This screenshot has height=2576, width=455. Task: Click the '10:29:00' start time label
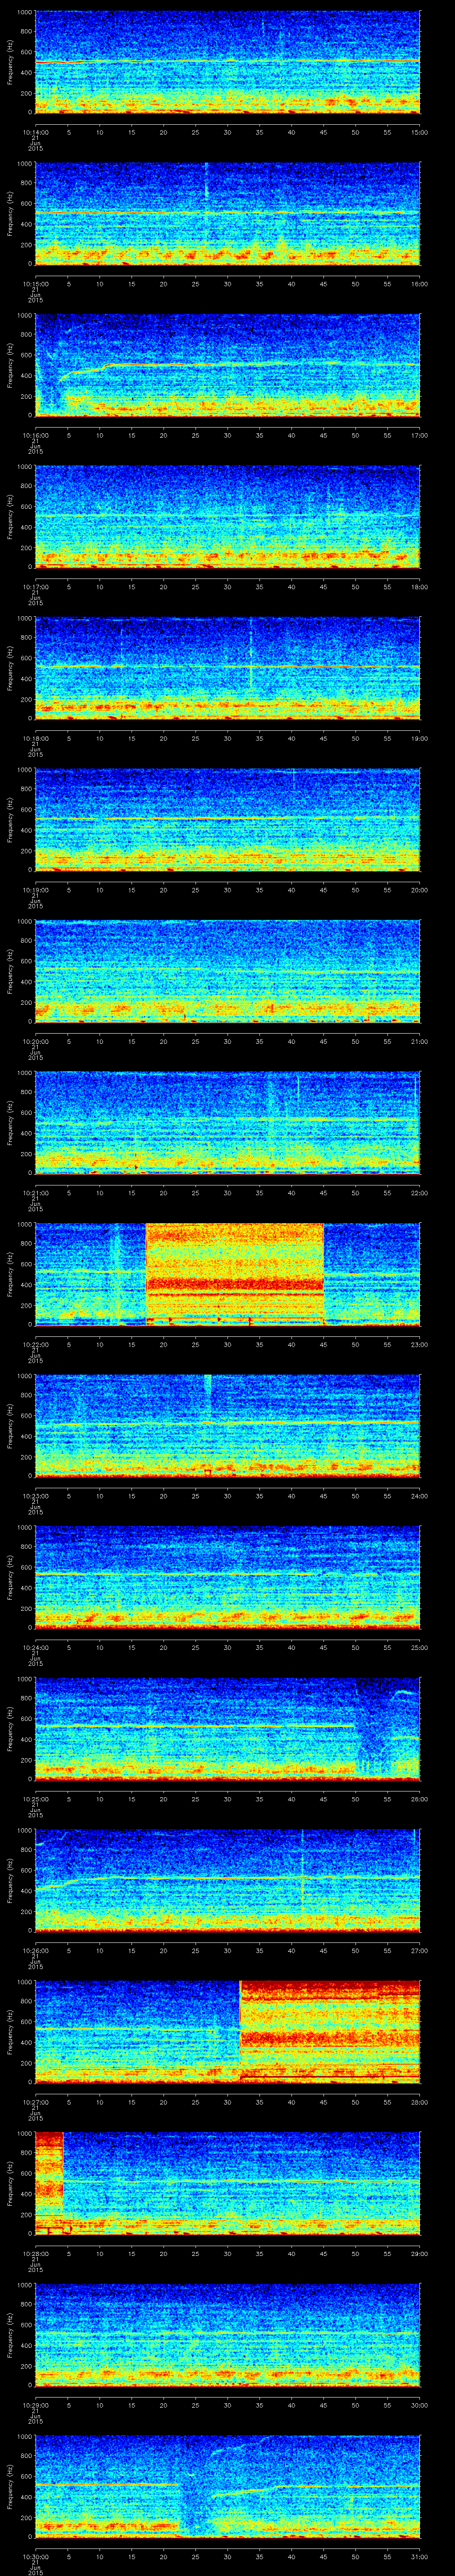pos(35,2404)
